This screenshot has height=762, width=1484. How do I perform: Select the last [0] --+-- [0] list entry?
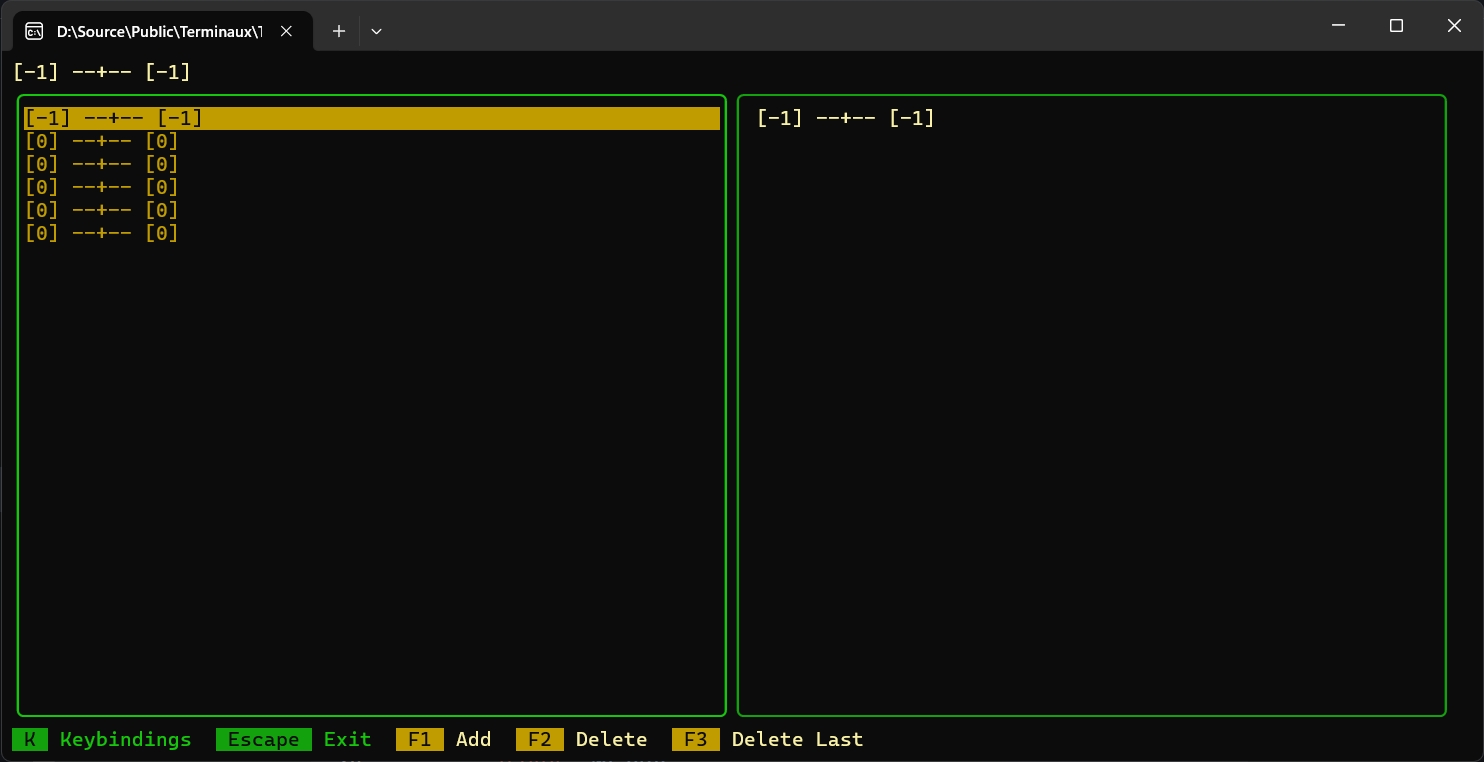click(102, 233)
